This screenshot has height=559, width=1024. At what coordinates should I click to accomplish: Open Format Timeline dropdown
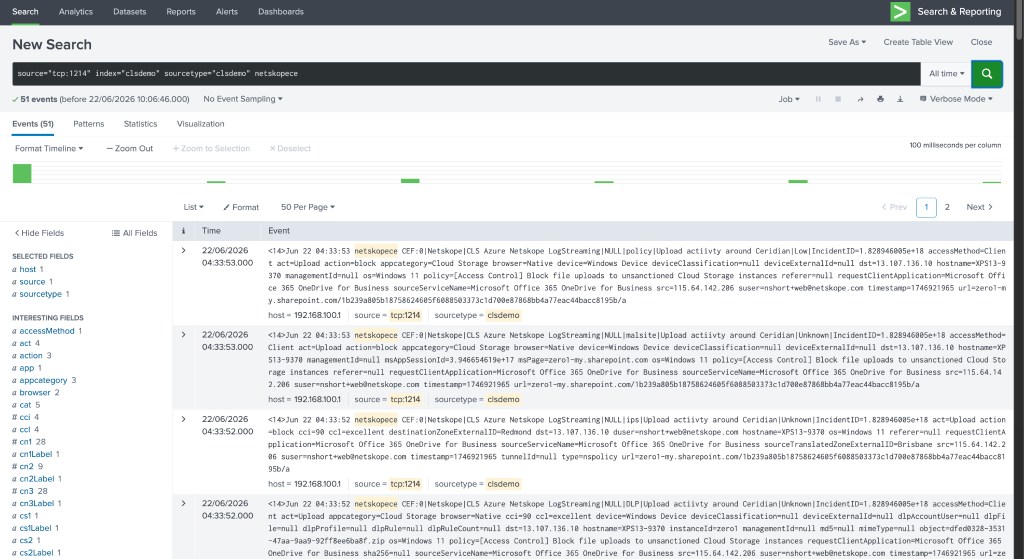pos(49,148)
